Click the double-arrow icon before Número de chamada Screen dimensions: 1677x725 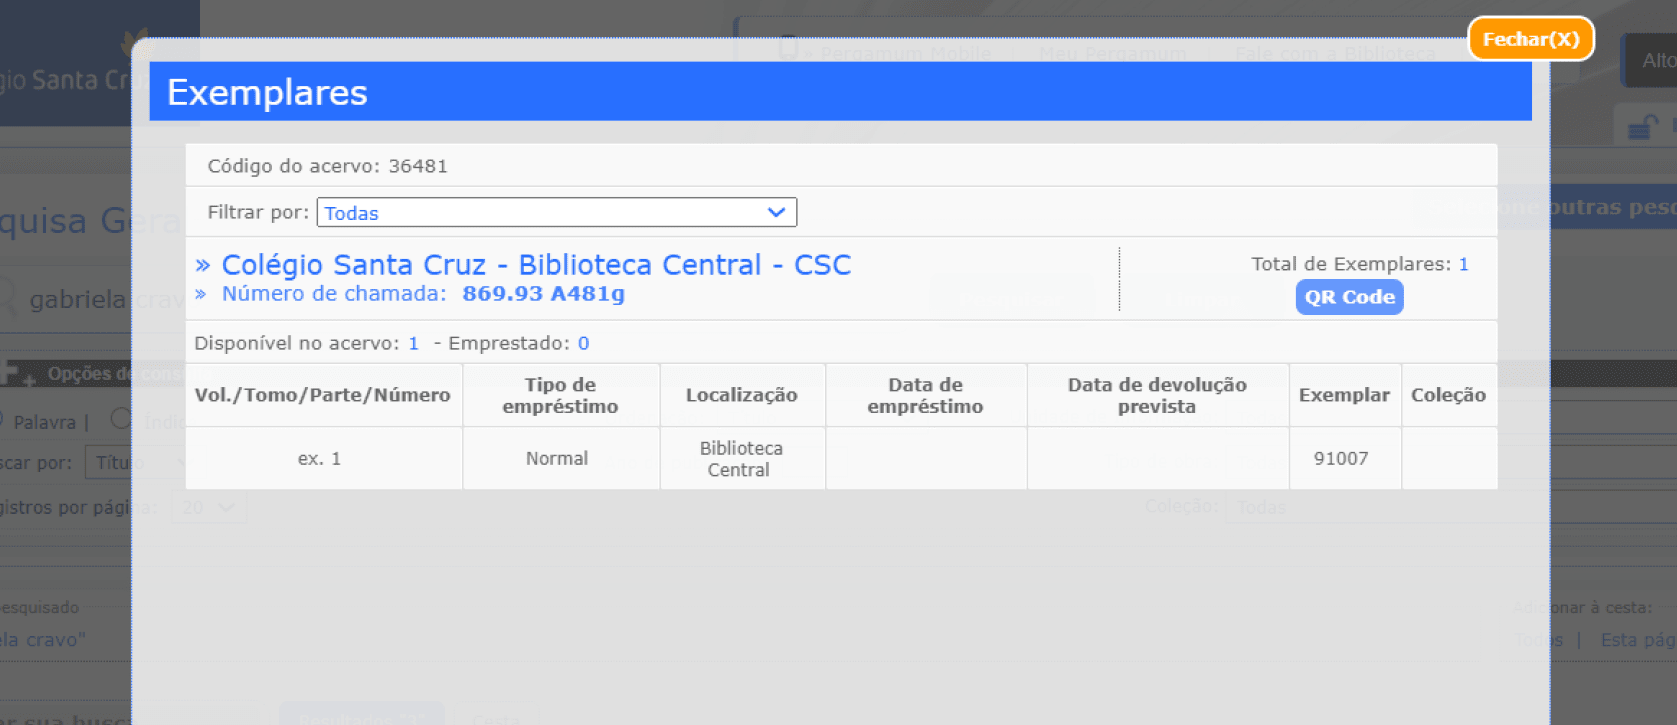[x=201, y=294]
